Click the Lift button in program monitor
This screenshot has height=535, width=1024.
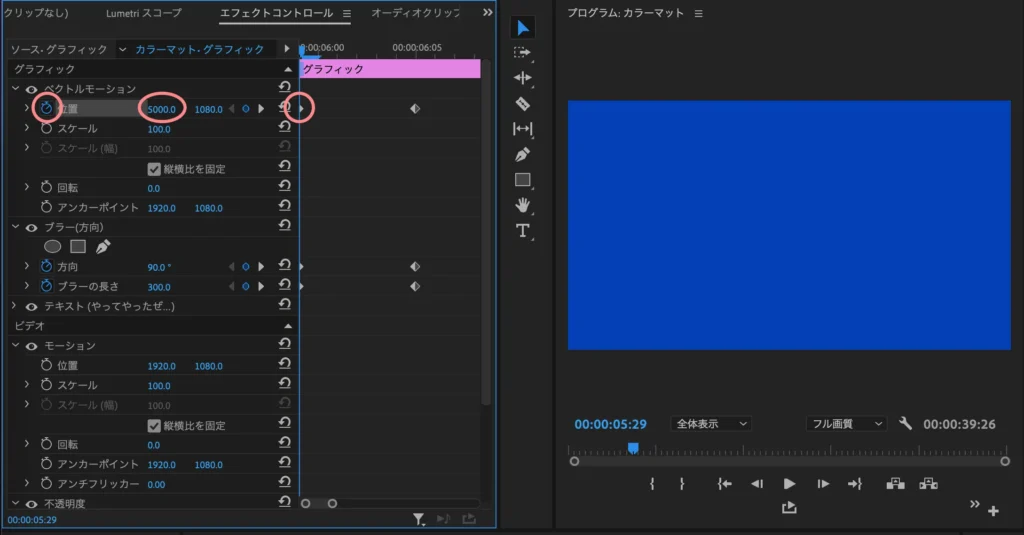coord(895,483)
